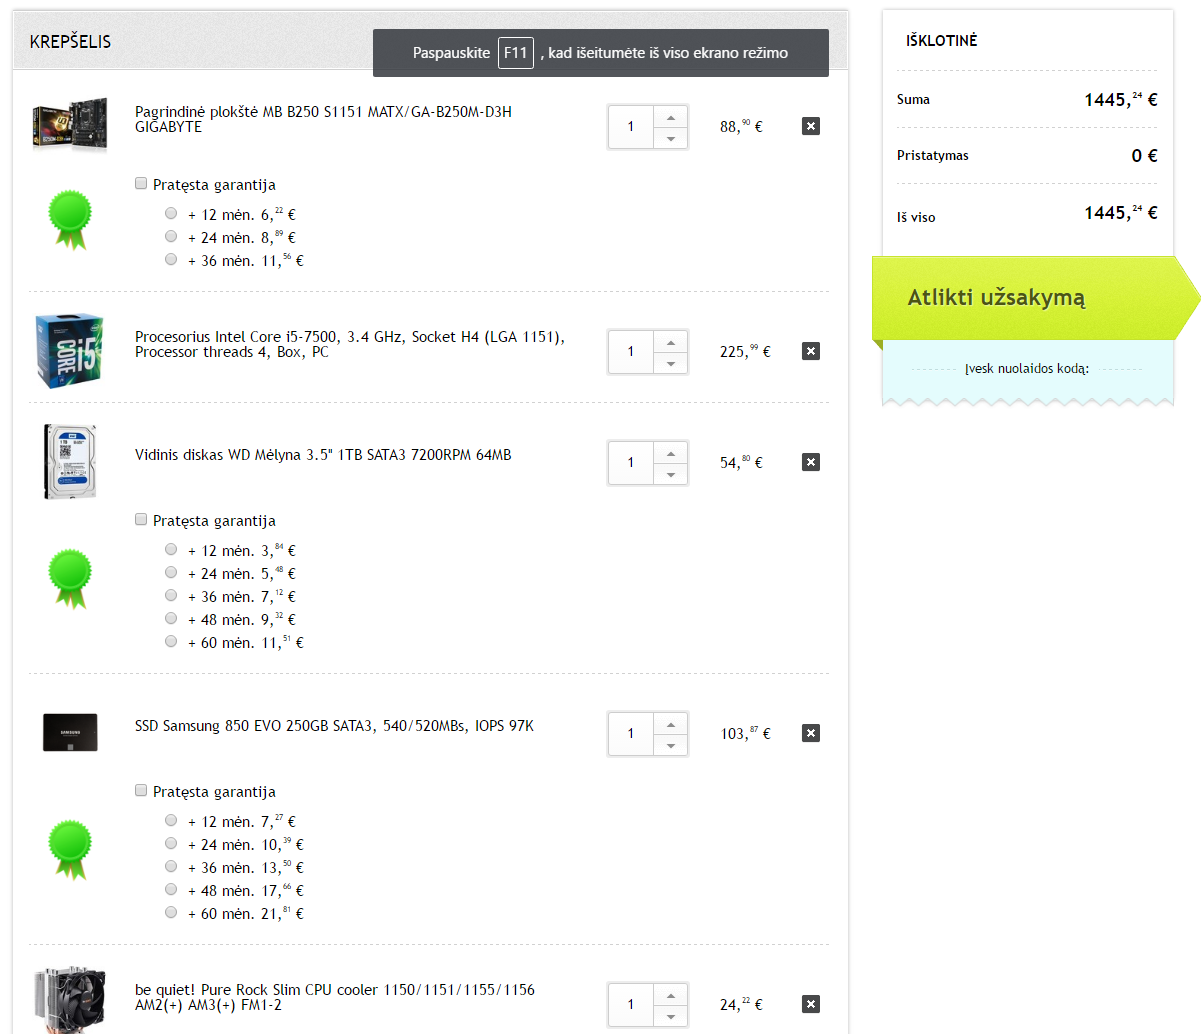The width and height of the screenshot is (1201, 1034).
Task: Select WD disk +24 mėn. 5,48 € warranty
Action: [x=171, y=572]
